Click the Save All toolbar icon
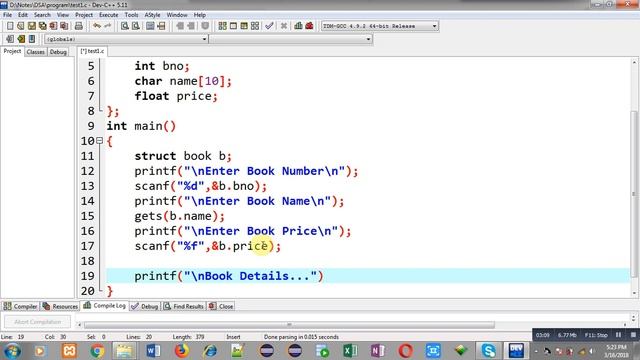640x360 pixels. click(42, 26)
